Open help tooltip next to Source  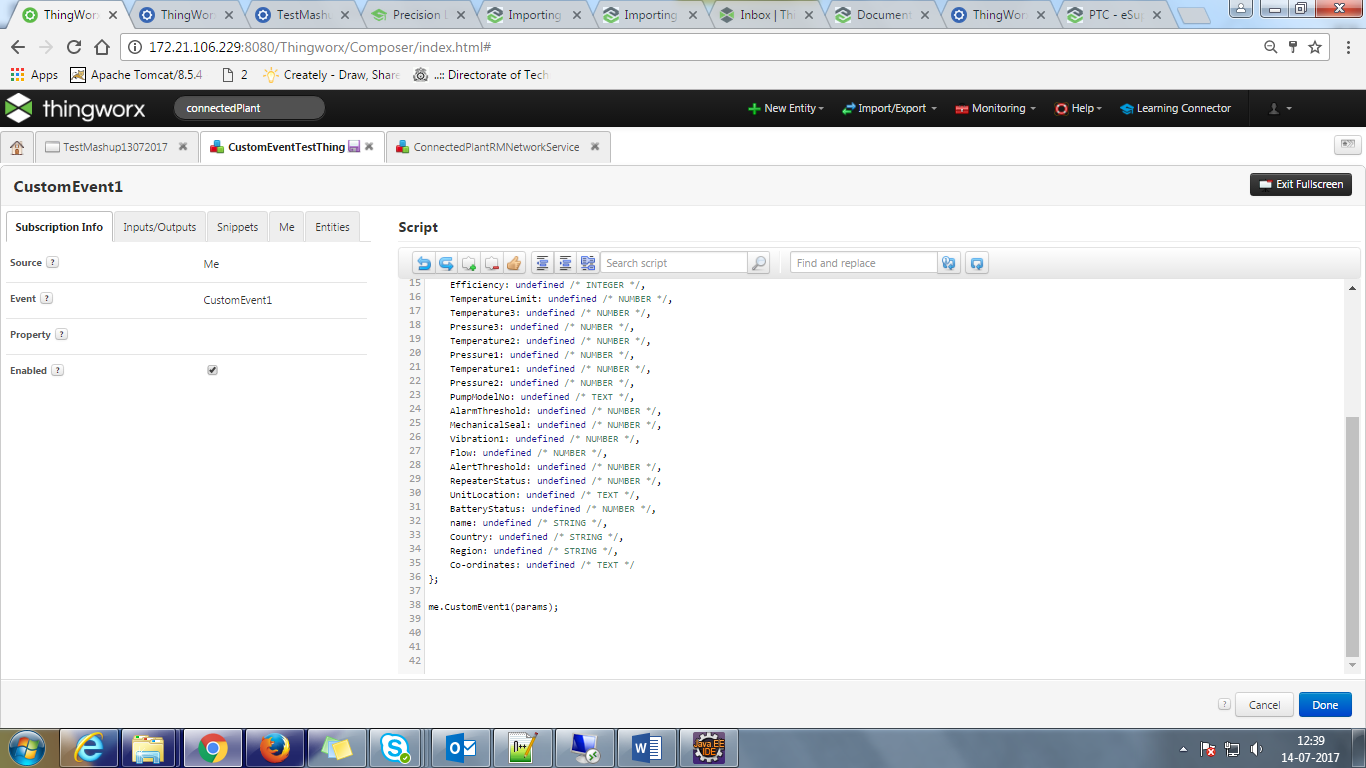pyautogui.click(x=52, y=263)
